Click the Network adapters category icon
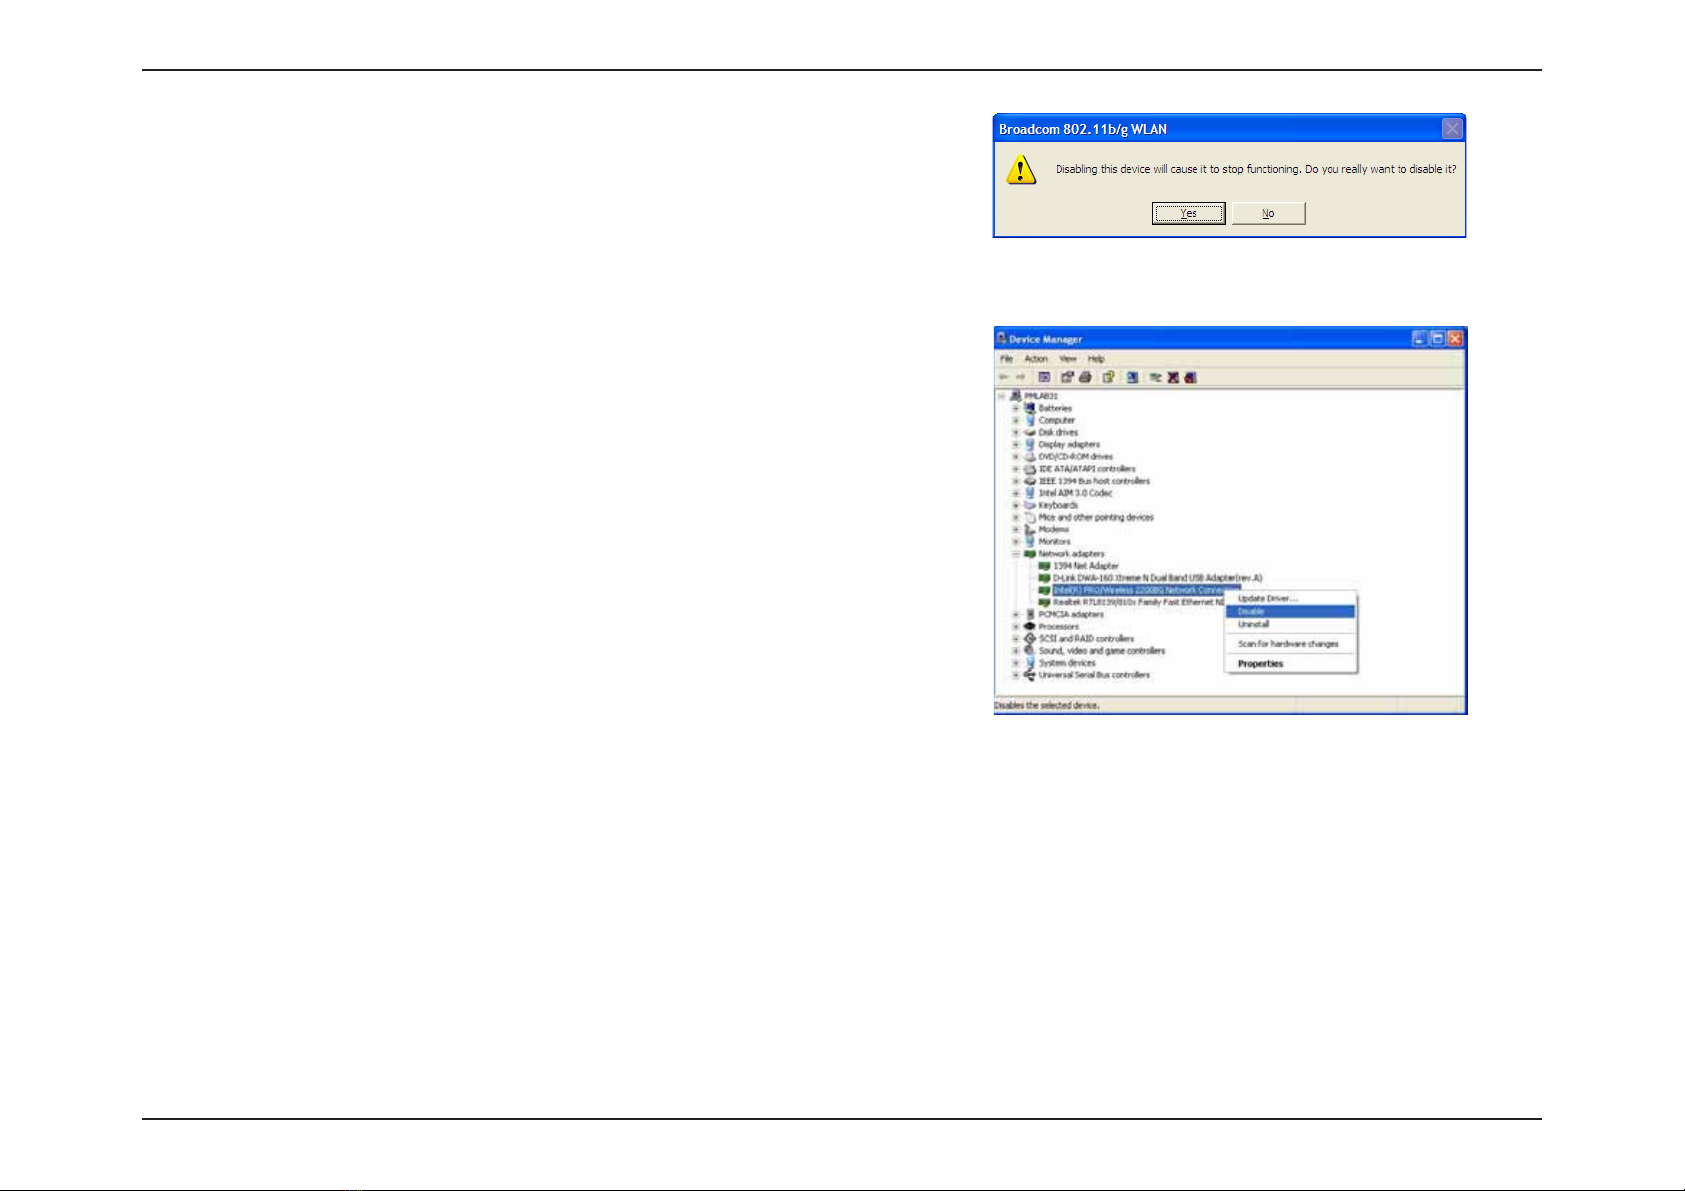The height and width of the screenshot is (1191, 1685). coord(1030,553)
